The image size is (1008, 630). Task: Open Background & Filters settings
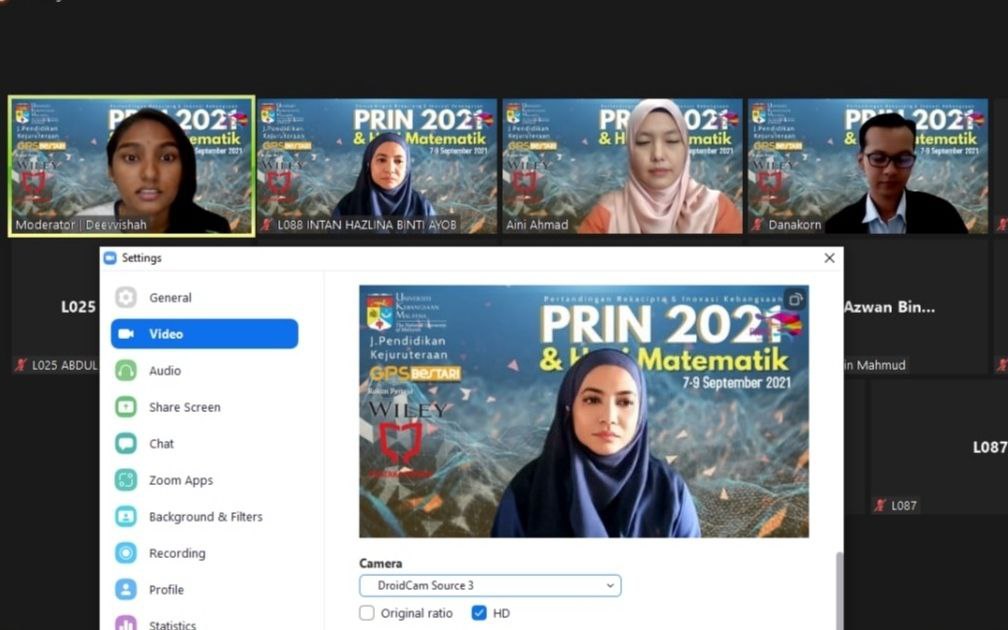point(204,516)
